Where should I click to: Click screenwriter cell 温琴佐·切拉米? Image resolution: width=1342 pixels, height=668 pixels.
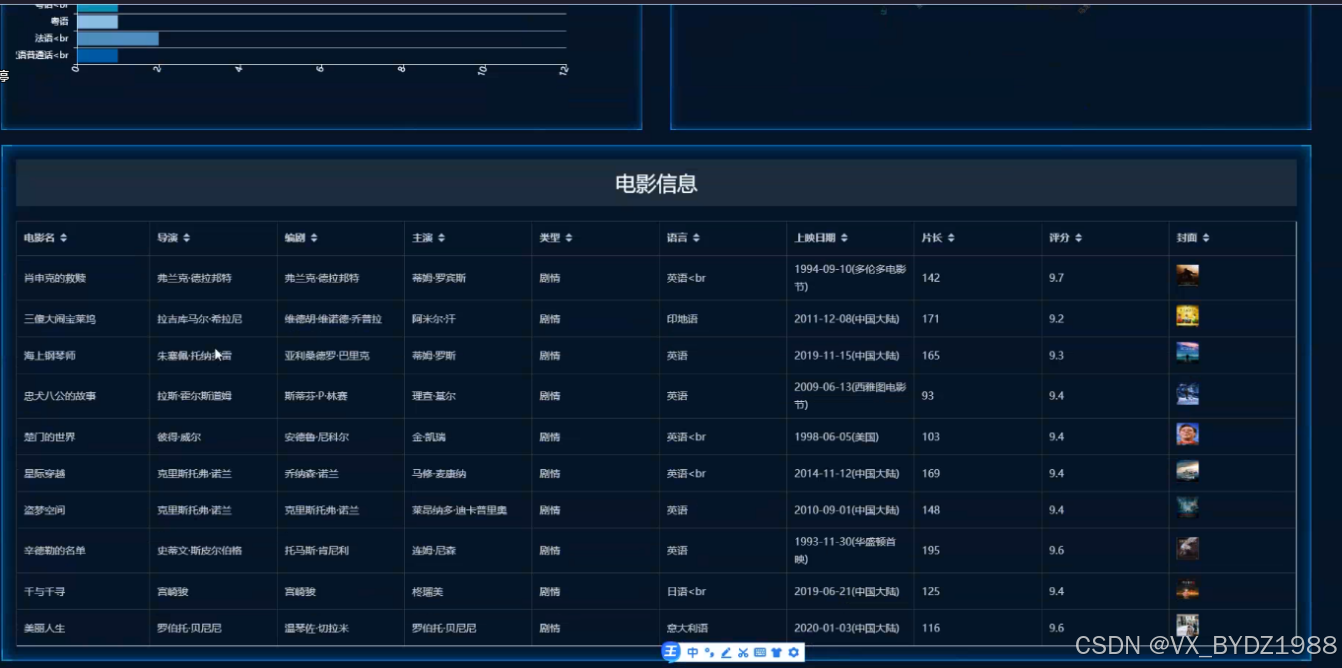317,629
